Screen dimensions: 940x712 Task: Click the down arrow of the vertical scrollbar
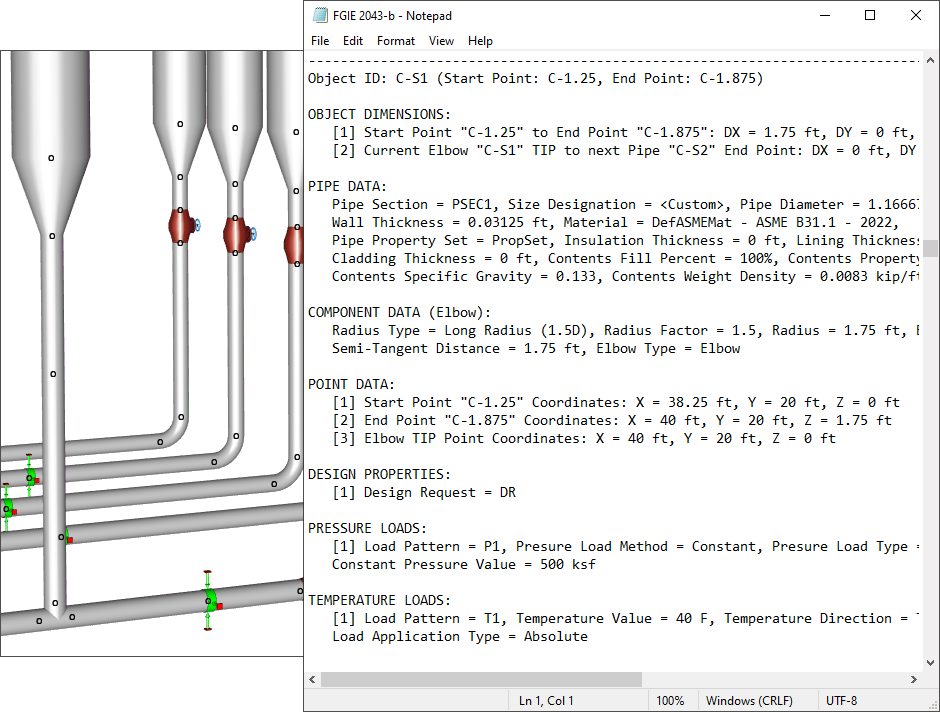pyautogui.click(x=930, y=661)
